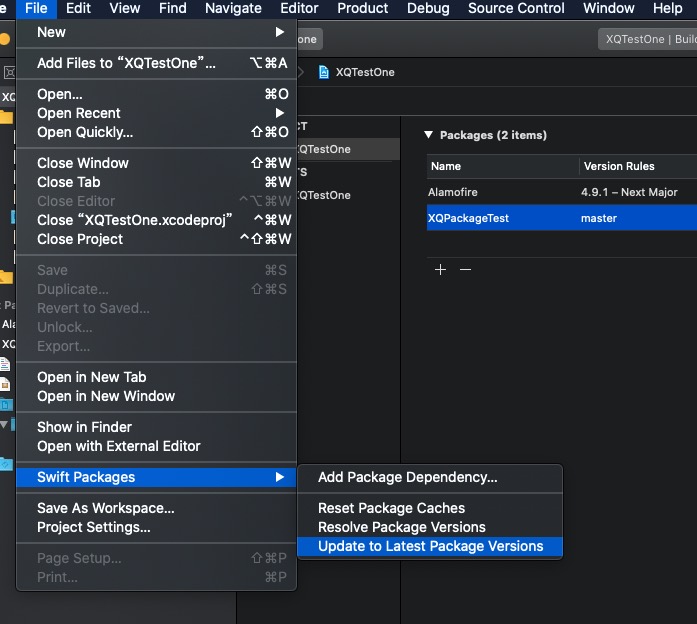Screen dimensions: 697x624
Task: Click the Name column header
Action: [503, 166]
